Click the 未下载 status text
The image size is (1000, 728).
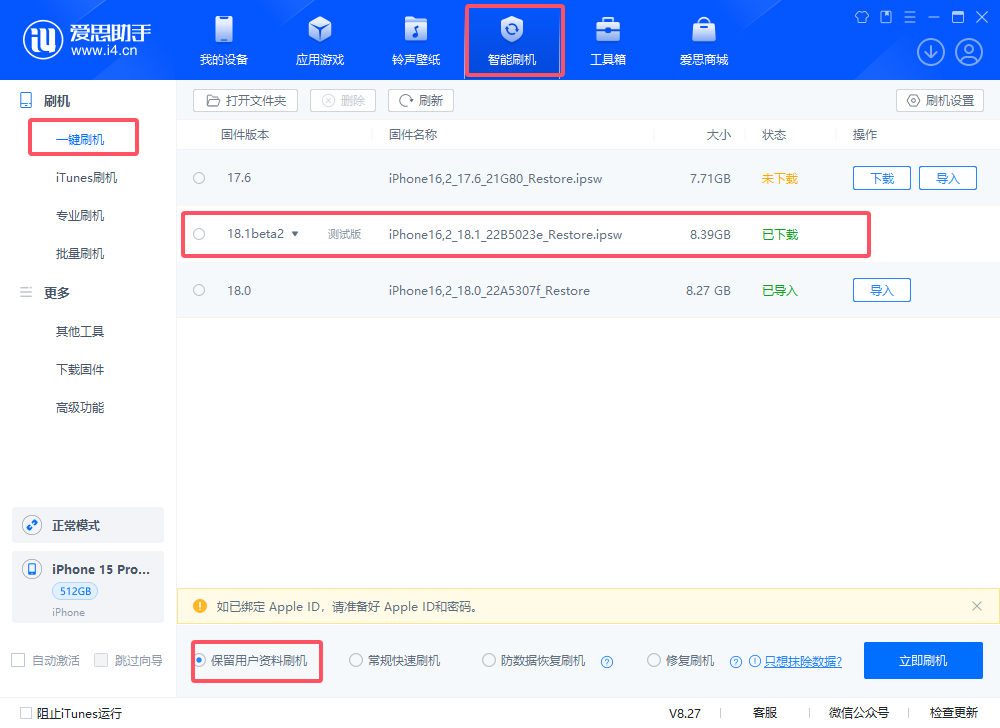click(780, 178)
